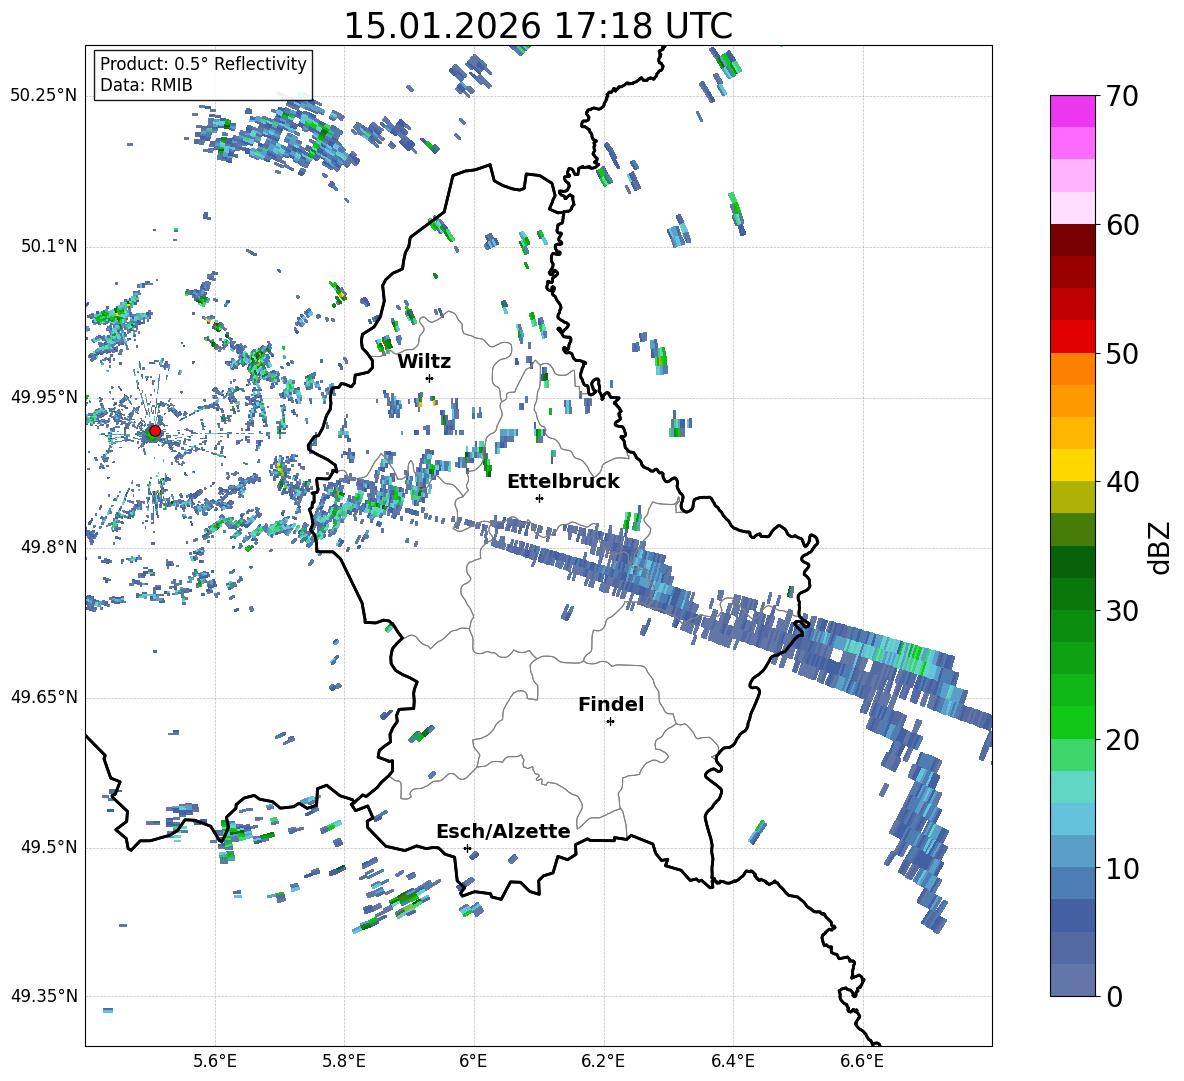This screenshot has height=1081, width=1184.
Task: Click the bright green colorbar segment at 20
Action: 1072,722
